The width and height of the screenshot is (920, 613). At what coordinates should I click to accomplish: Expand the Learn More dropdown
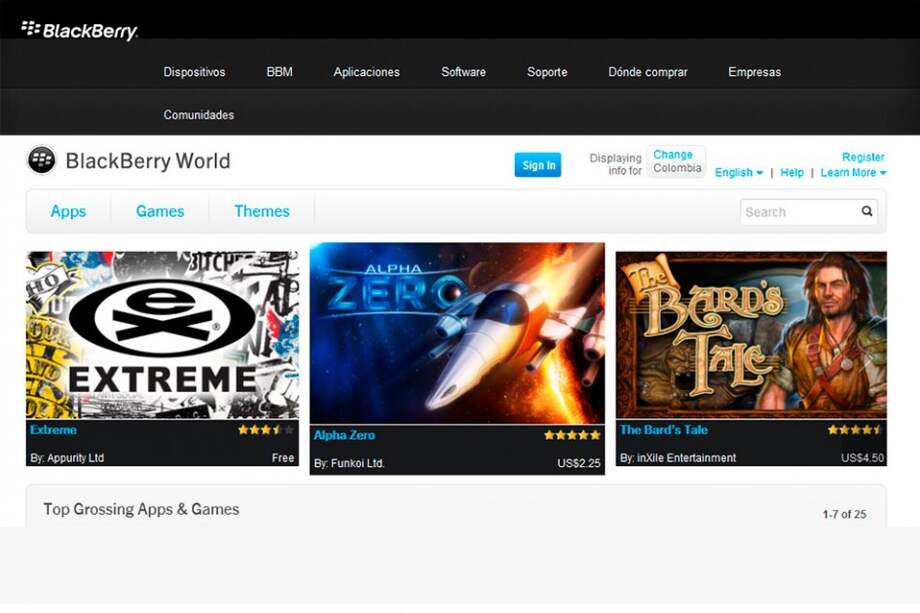tap(851, 172)
